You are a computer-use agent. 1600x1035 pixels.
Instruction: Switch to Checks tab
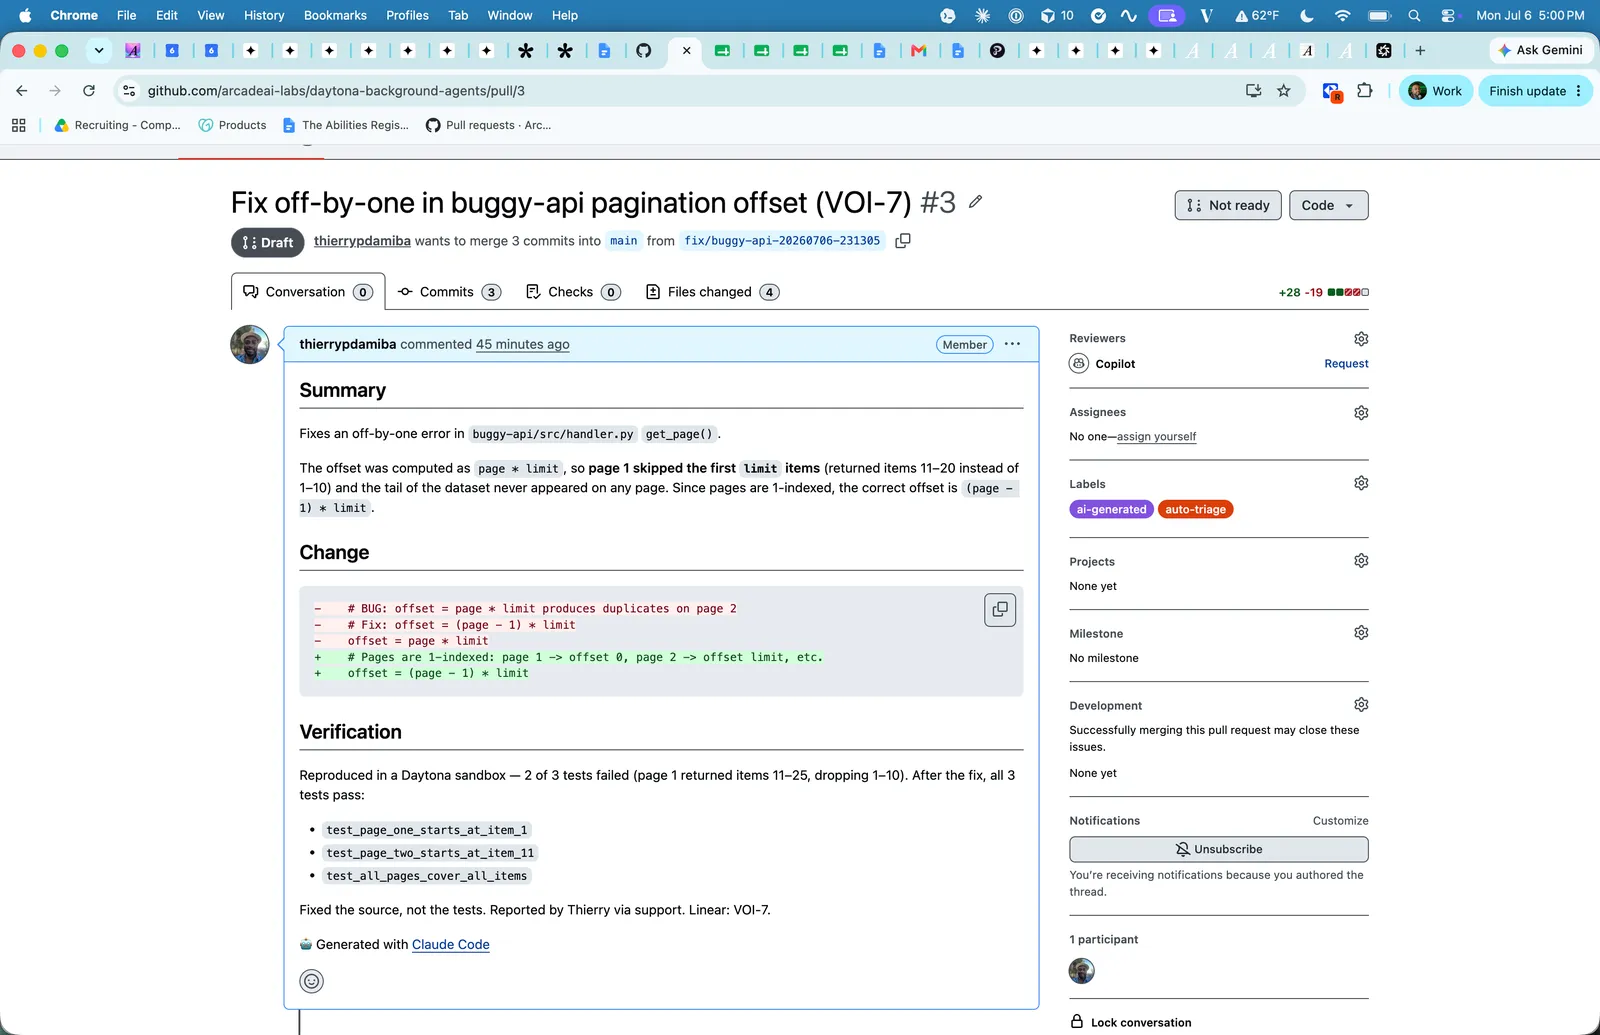(573, 292)
